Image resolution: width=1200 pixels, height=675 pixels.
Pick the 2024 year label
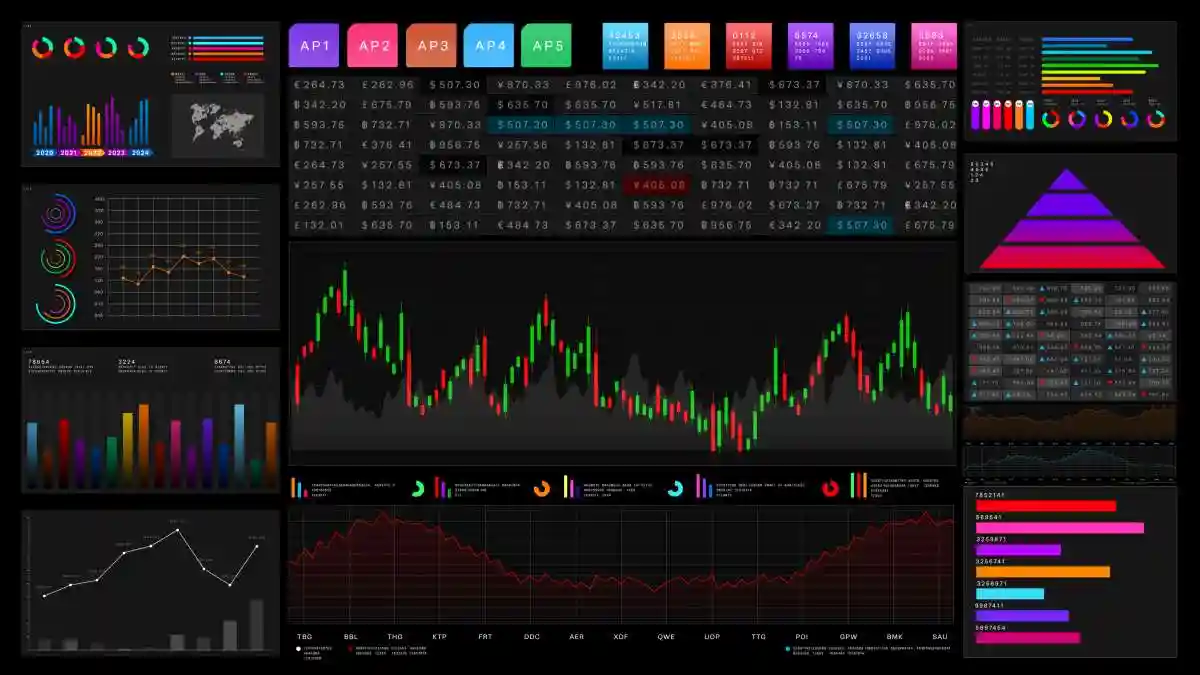coord(141,153)
